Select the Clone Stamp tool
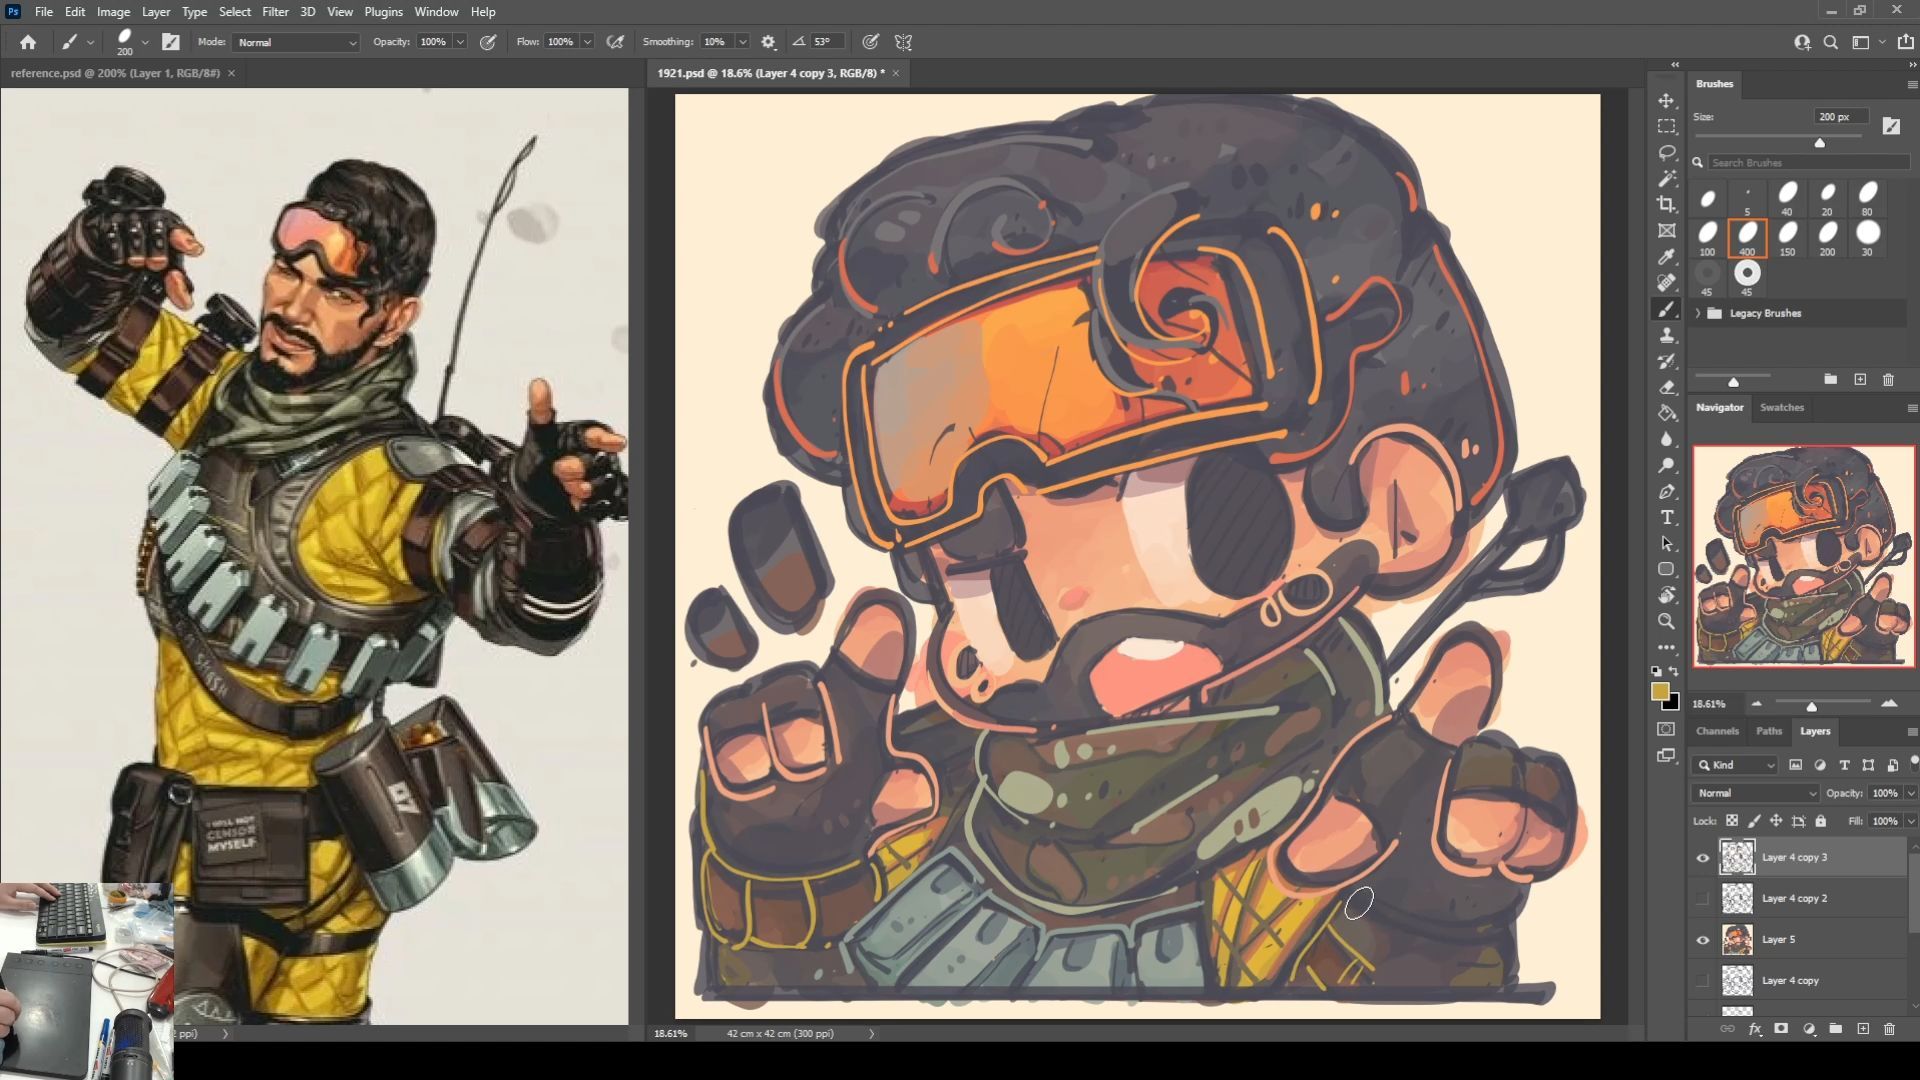The width and height of the screenshot is (1920, 1080). (x=1666, y=336)
